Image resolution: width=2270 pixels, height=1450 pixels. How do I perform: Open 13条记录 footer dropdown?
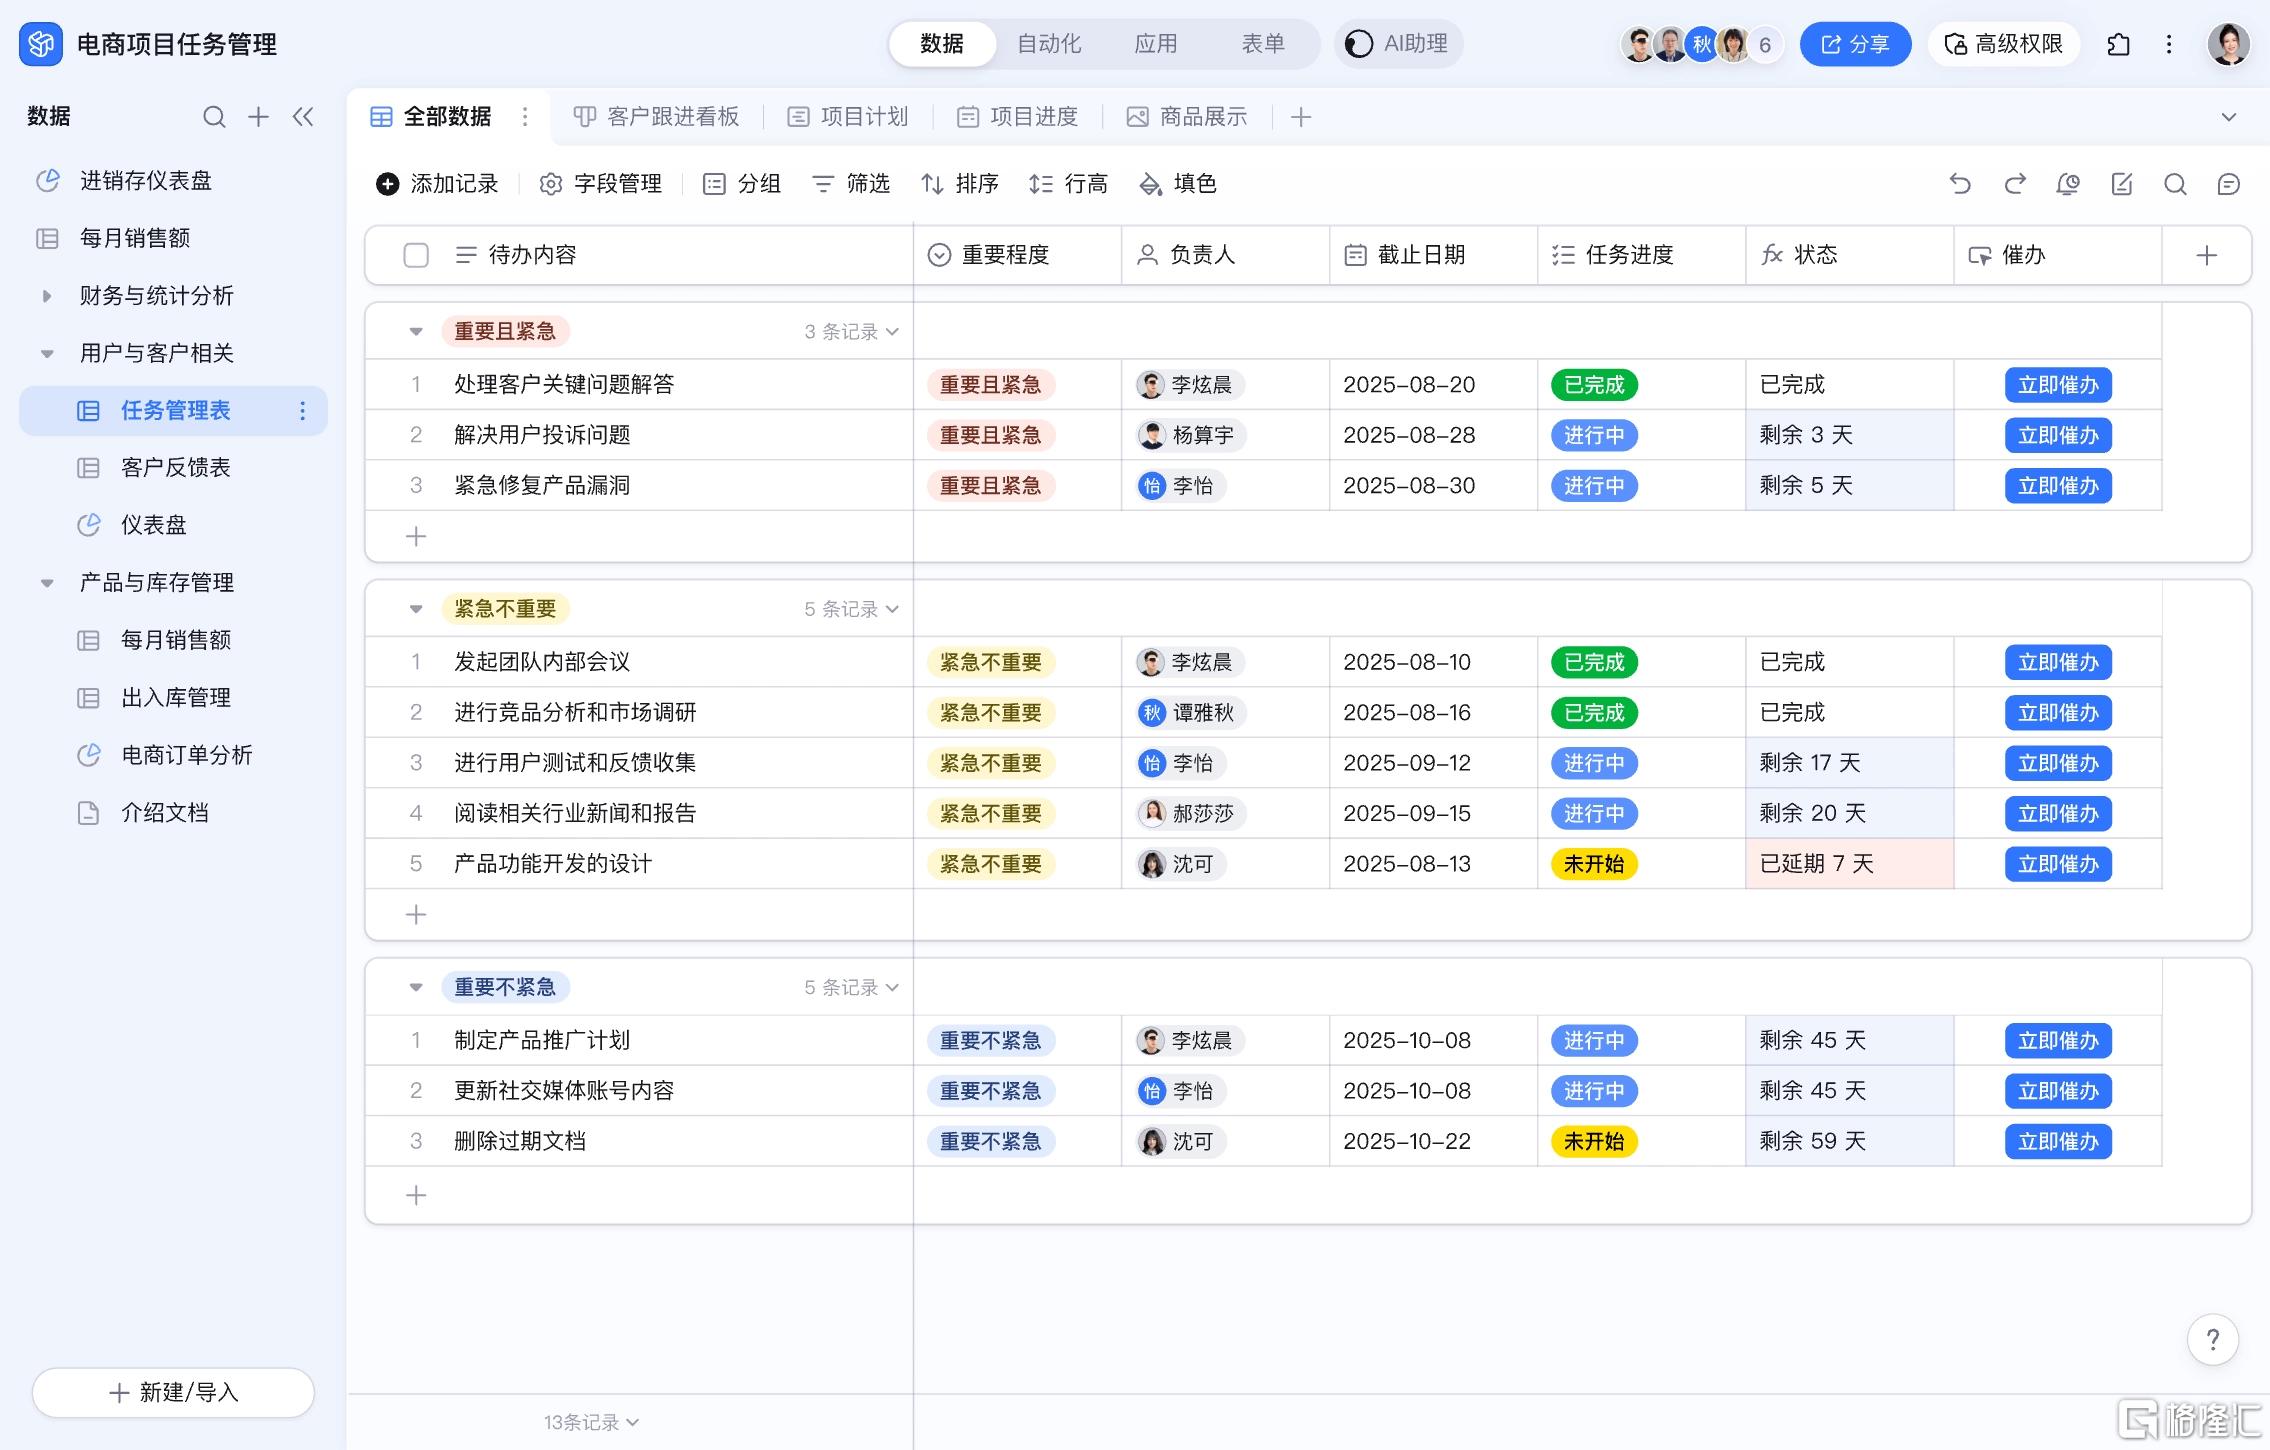coord(591,1422)
